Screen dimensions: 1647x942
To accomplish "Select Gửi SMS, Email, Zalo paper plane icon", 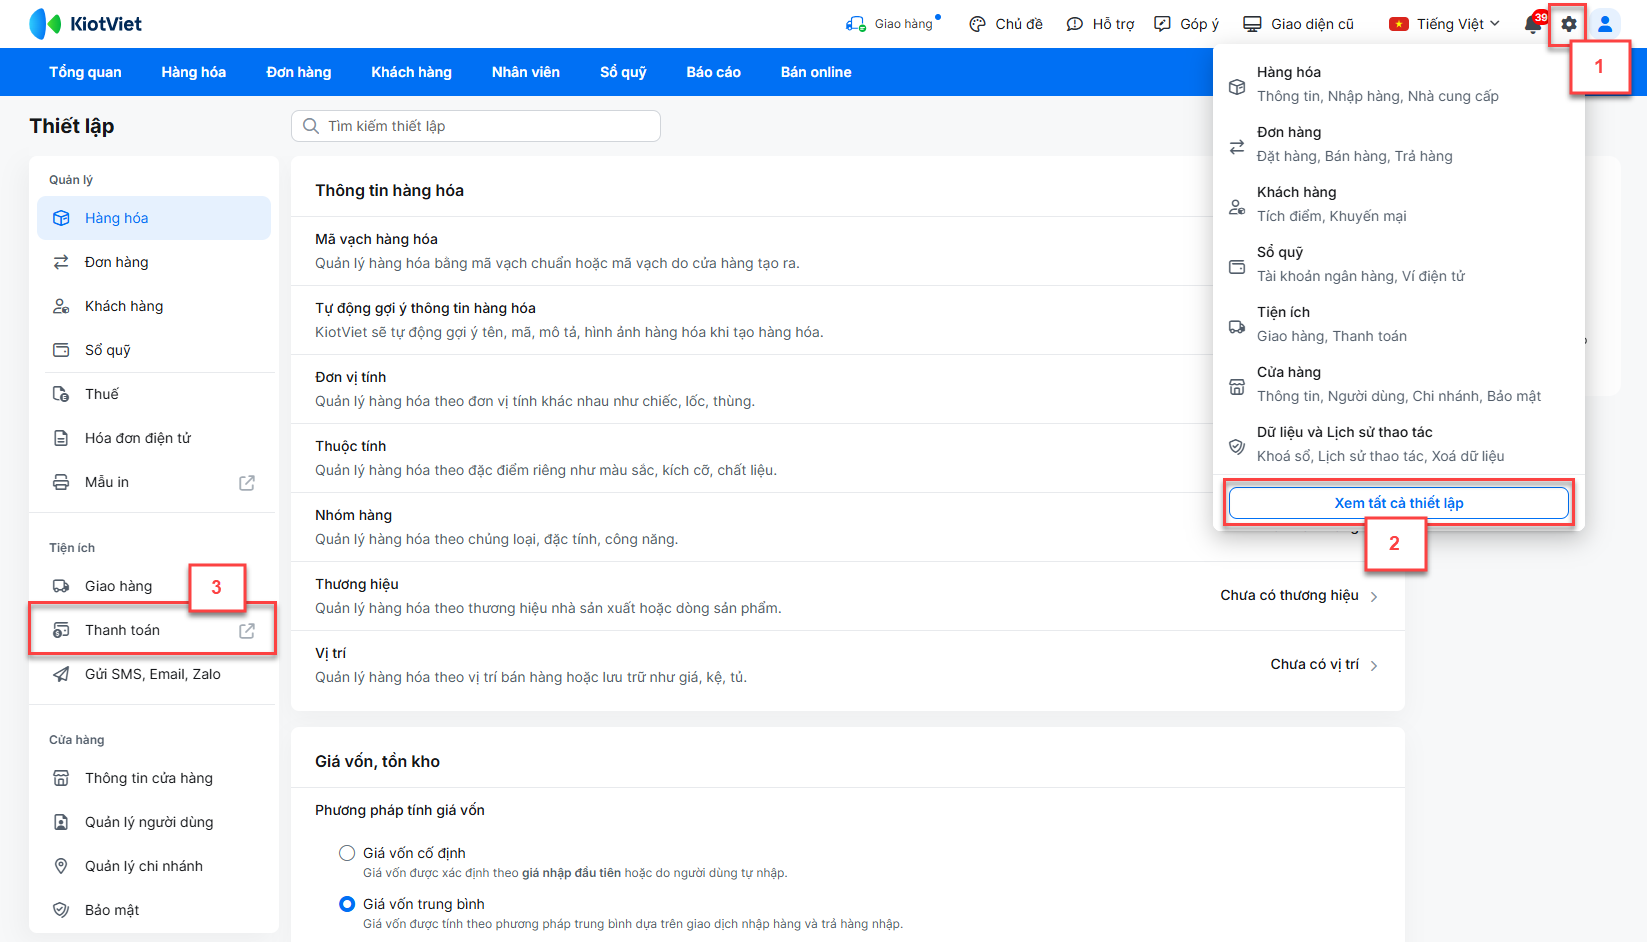I will click(x=61, y=674).
